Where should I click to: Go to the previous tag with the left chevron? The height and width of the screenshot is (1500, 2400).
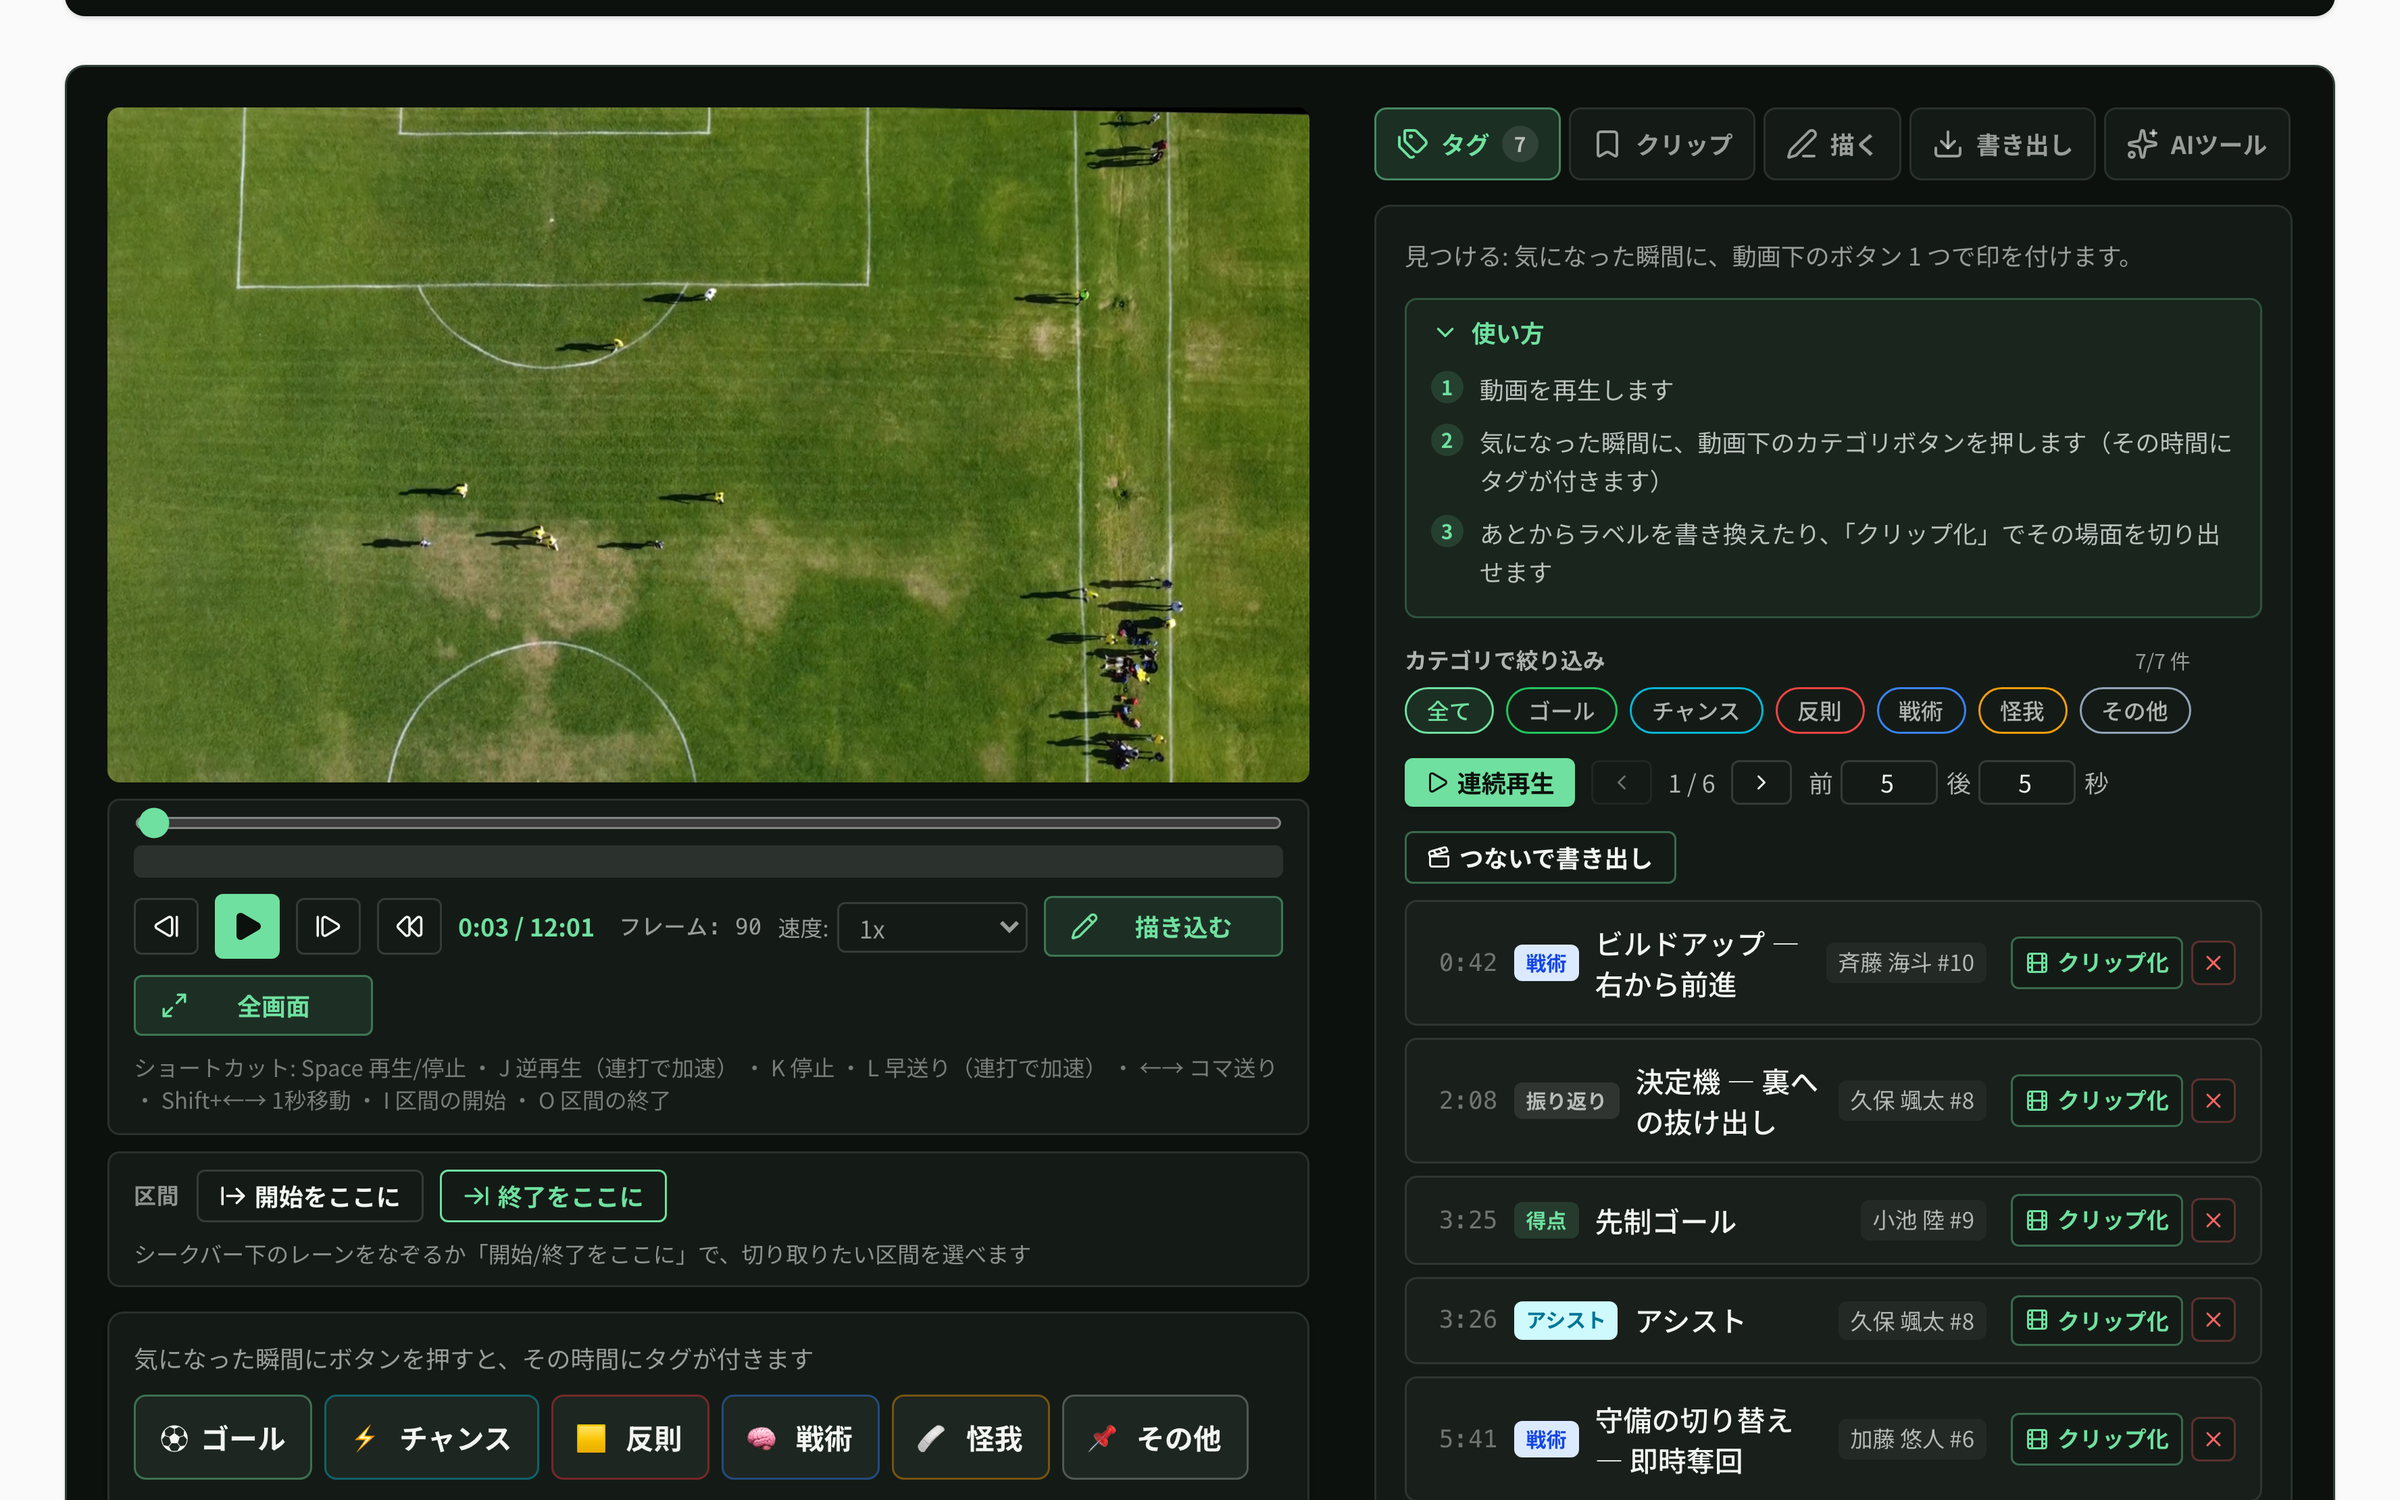[1621, 783]
